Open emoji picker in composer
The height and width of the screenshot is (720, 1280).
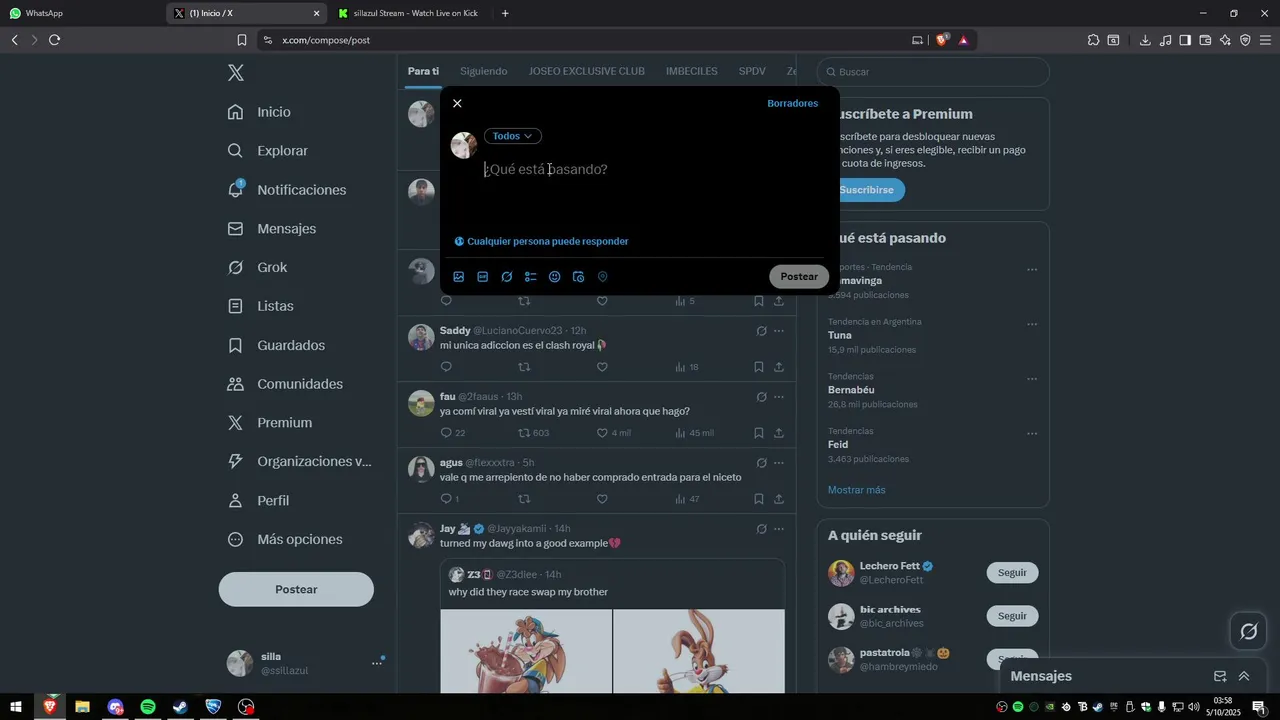tap(555, 277)
